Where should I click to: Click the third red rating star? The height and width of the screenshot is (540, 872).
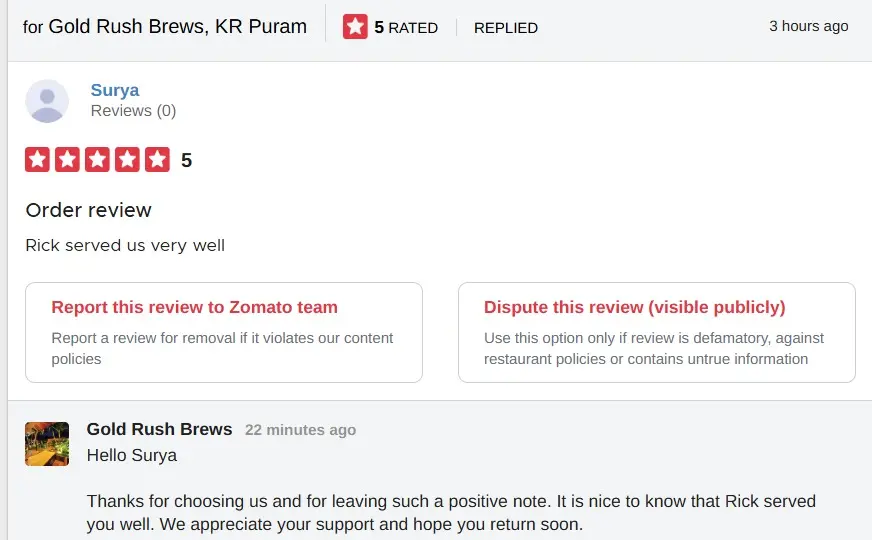tap(97, 160)
